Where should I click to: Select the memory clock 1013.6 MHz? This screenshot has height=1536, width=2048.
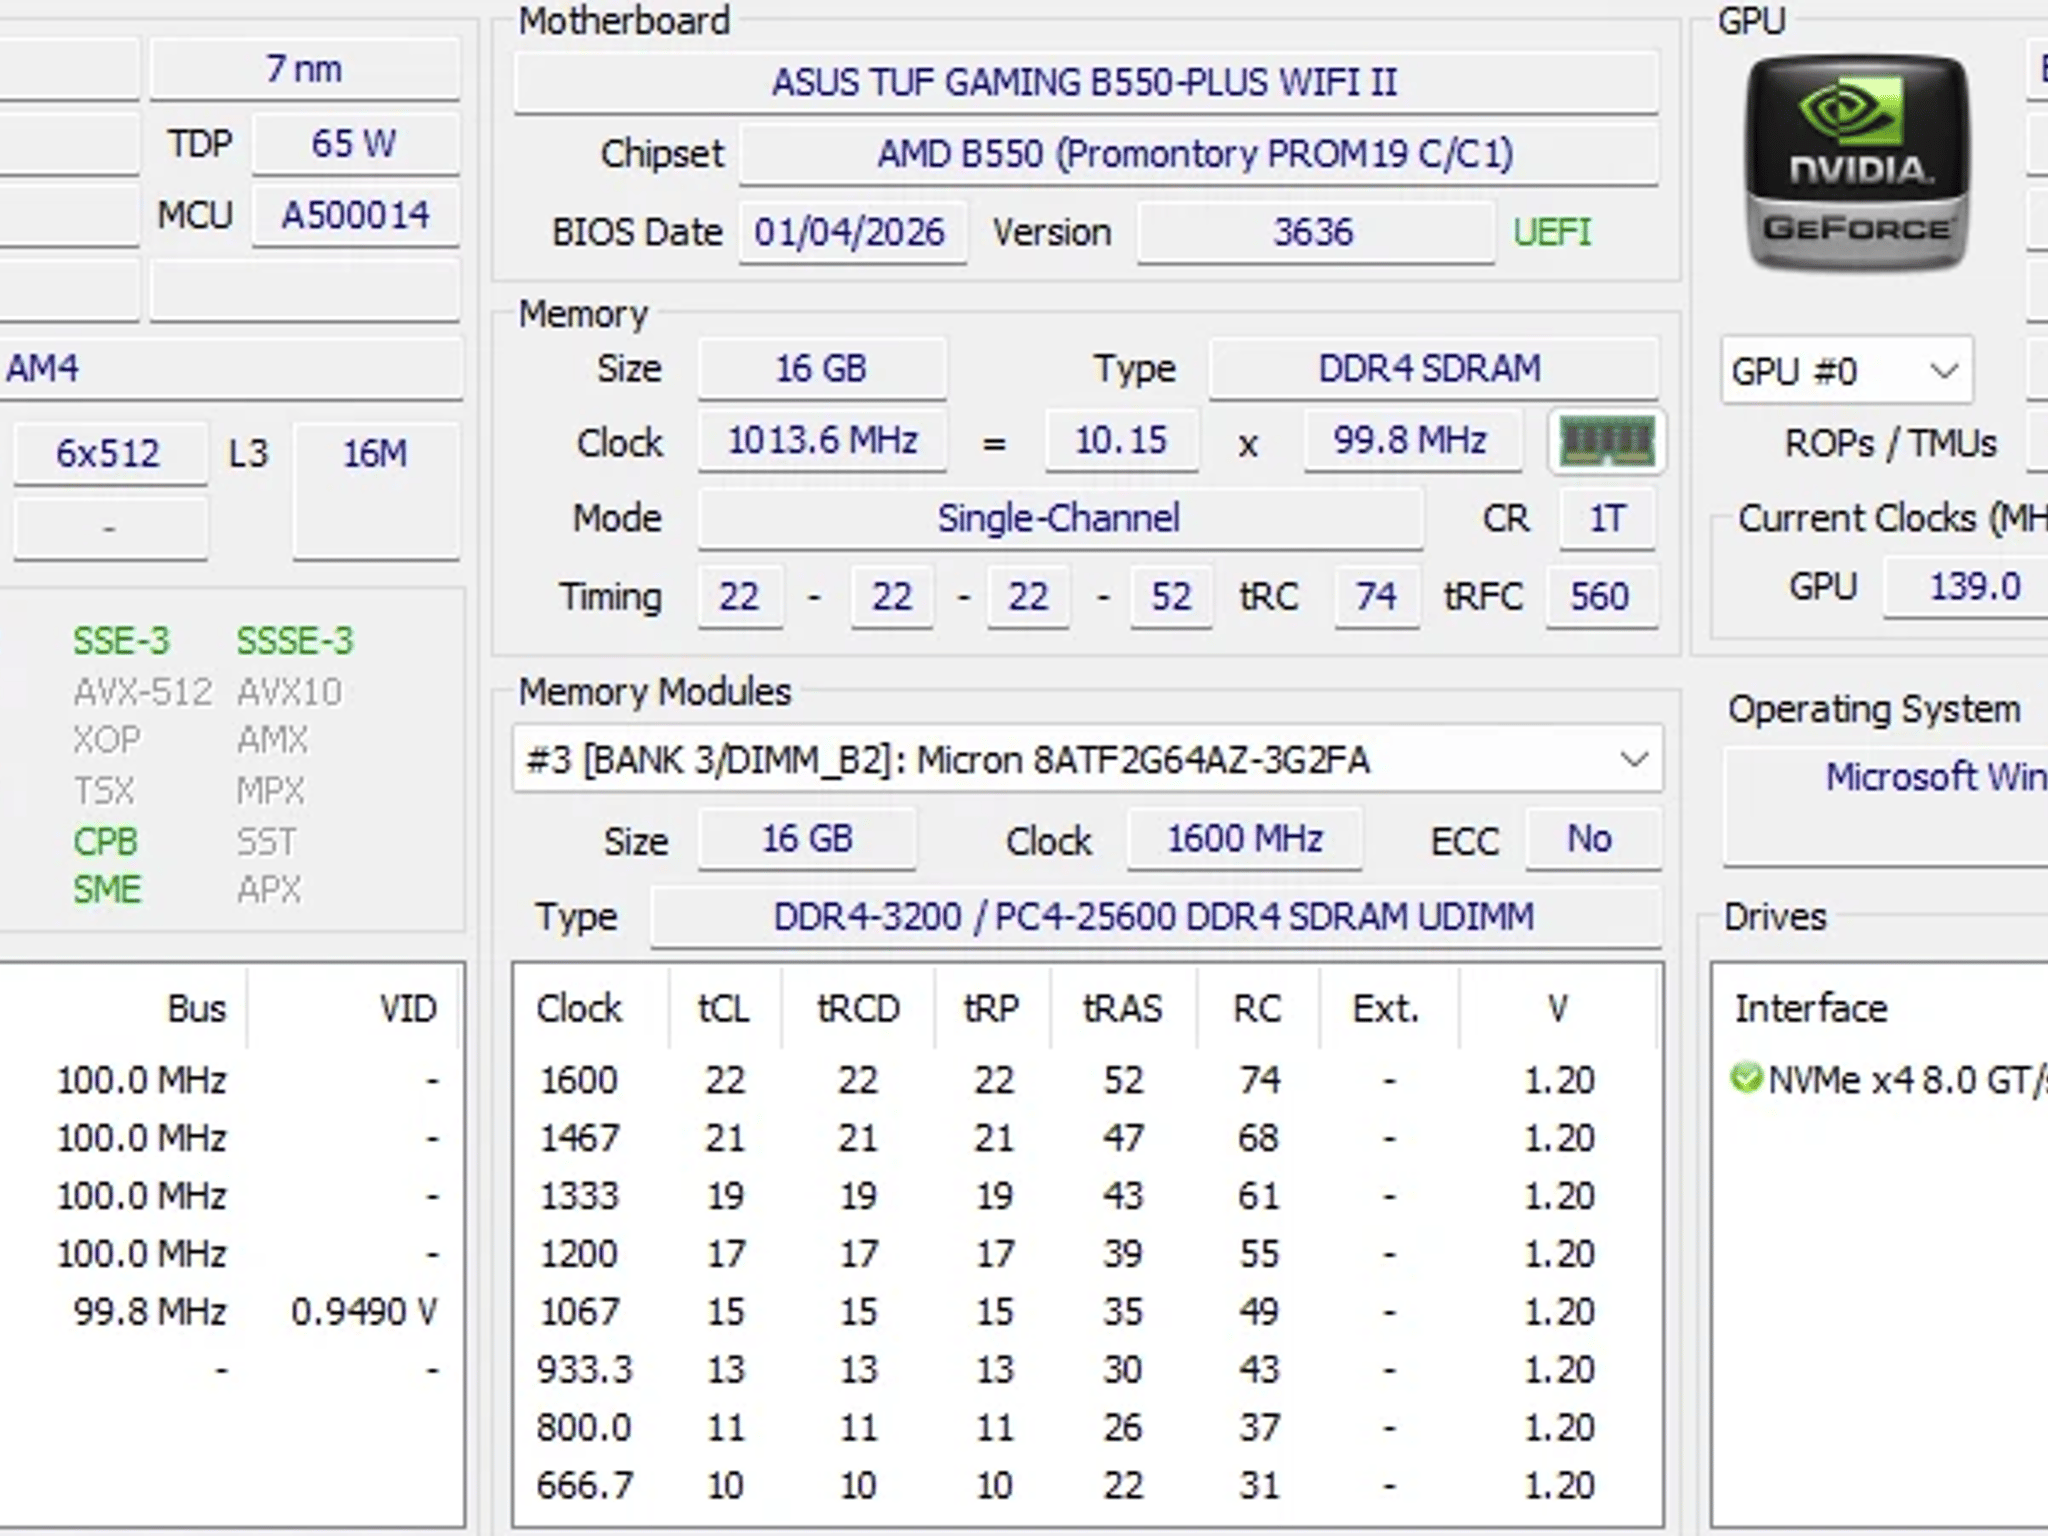click(x=822, y=440)
